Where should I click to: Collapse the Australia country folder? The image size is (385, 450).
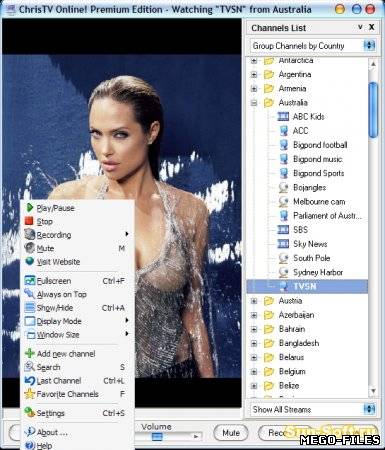point(254,103)
